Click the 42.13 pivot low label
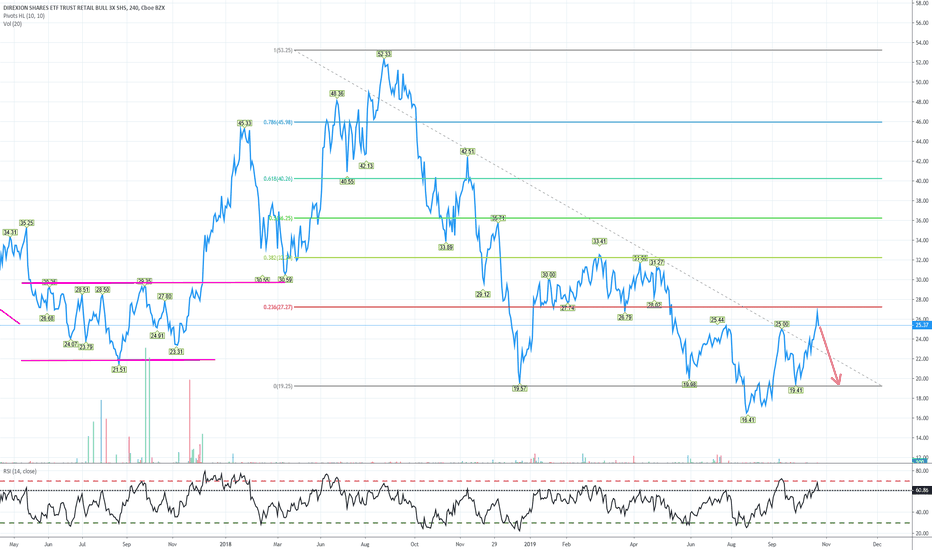 click(366, 166)
